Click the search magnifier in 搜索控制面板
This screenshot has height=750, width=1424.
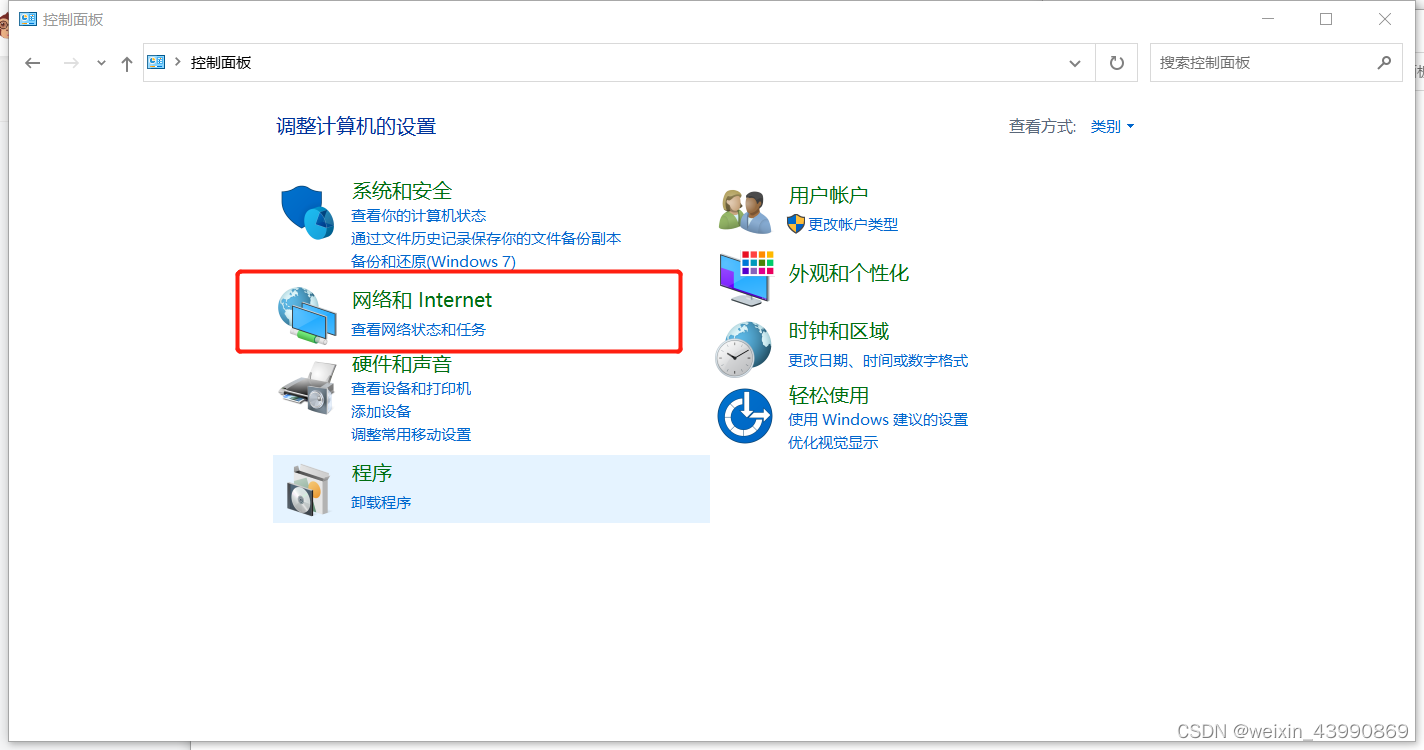(1385, 62)
